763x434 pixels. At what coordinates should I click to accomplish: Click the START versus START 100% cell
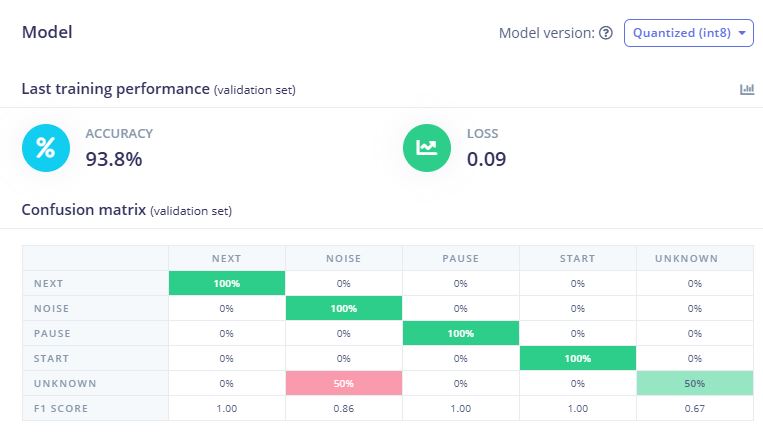click(x=577, y=358)
